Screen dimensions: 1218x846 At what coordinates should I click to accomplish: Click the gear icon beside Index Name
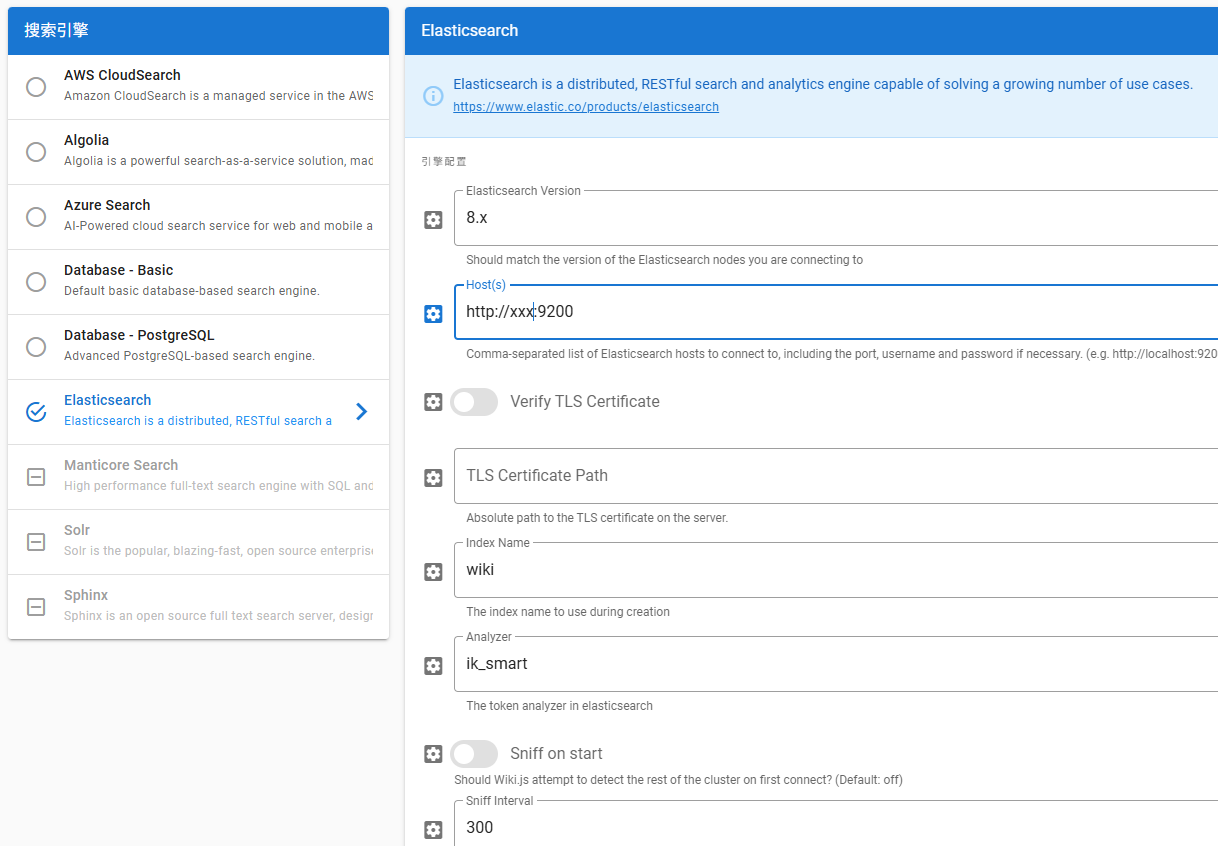433,572
